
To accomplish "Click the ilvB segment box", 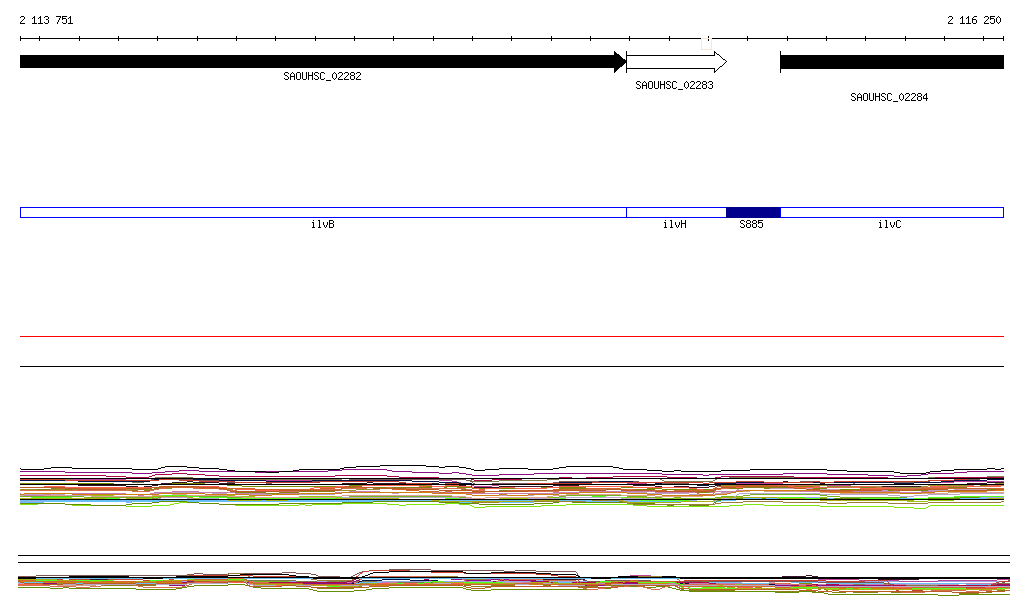I will point(322,212).
